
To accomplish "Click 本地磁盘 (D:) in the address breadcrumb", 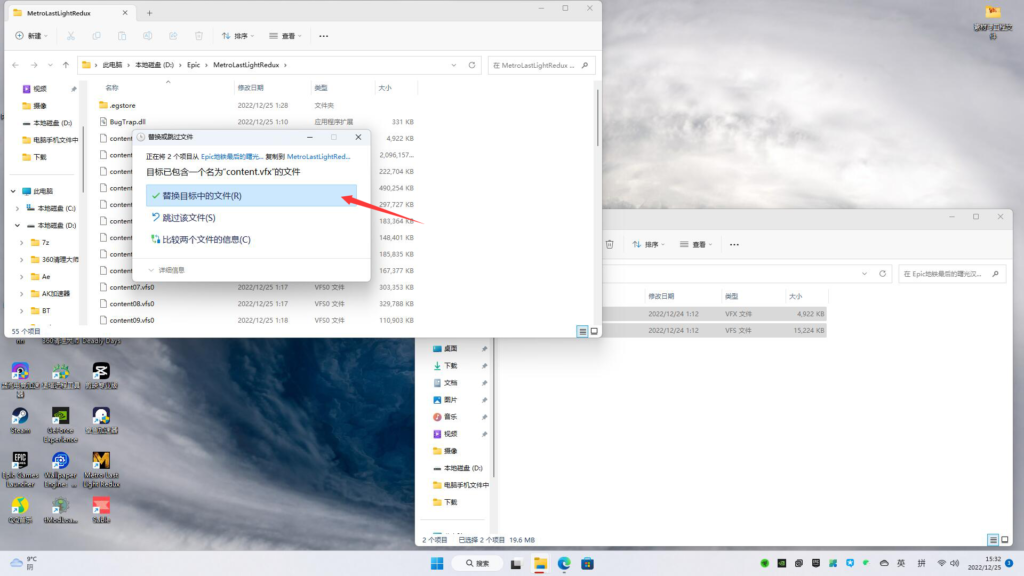I will tap(155, 65).
